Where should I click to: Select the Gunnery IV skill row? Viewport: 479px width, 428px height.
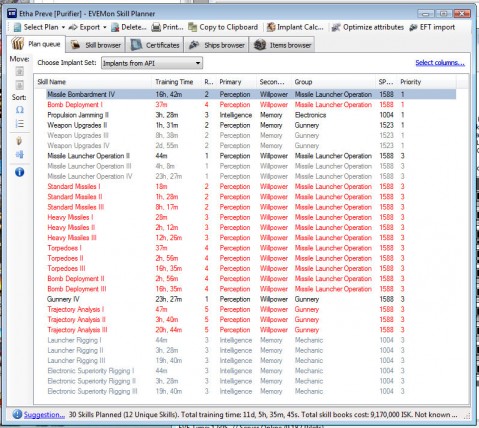point(251,299)
